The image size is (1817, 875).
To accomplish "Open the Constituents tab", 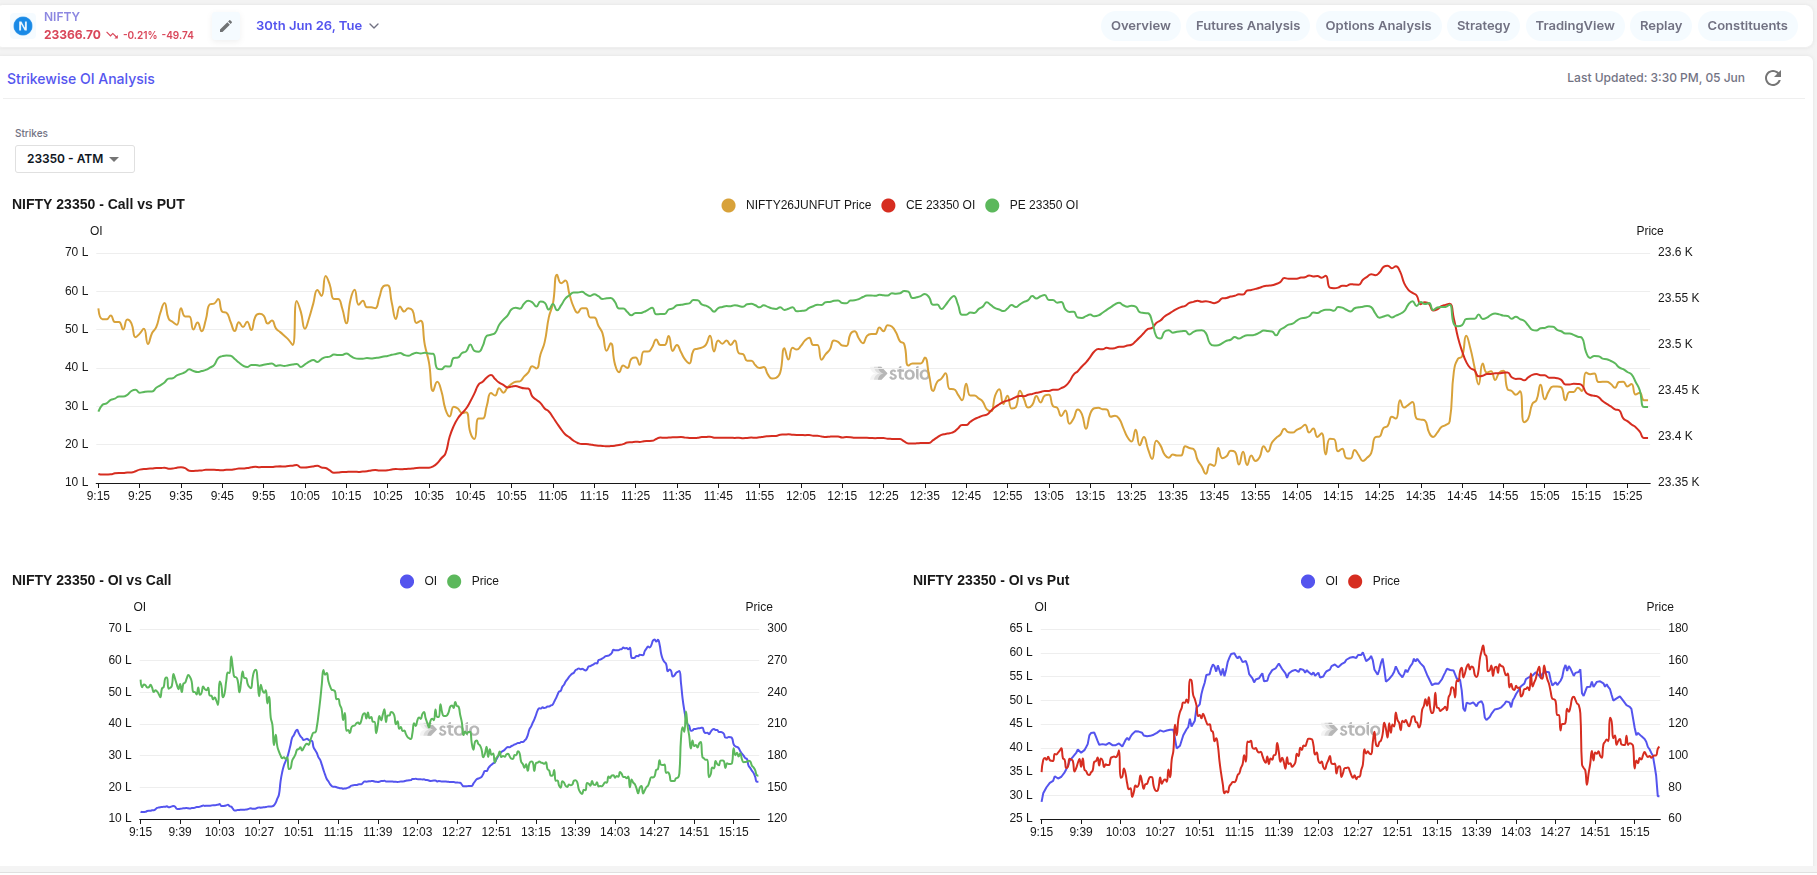I will 1747,26.
